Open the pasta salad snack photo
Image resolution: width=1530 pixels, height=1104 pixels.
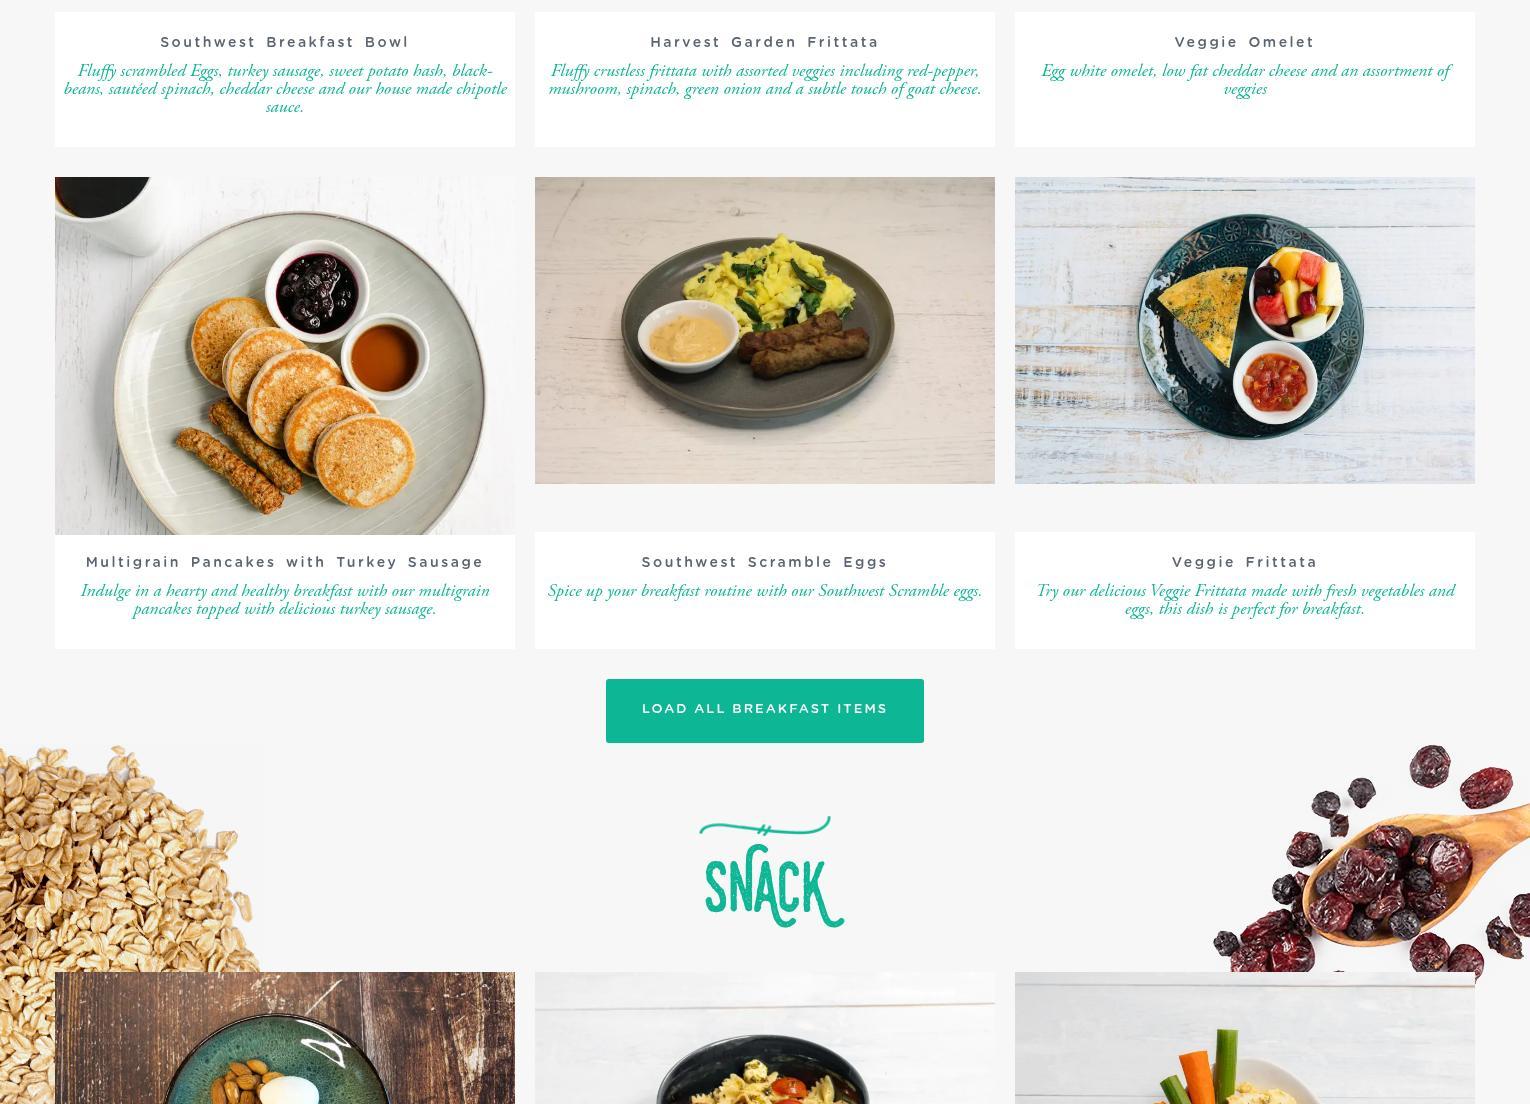coord(764,1038)
